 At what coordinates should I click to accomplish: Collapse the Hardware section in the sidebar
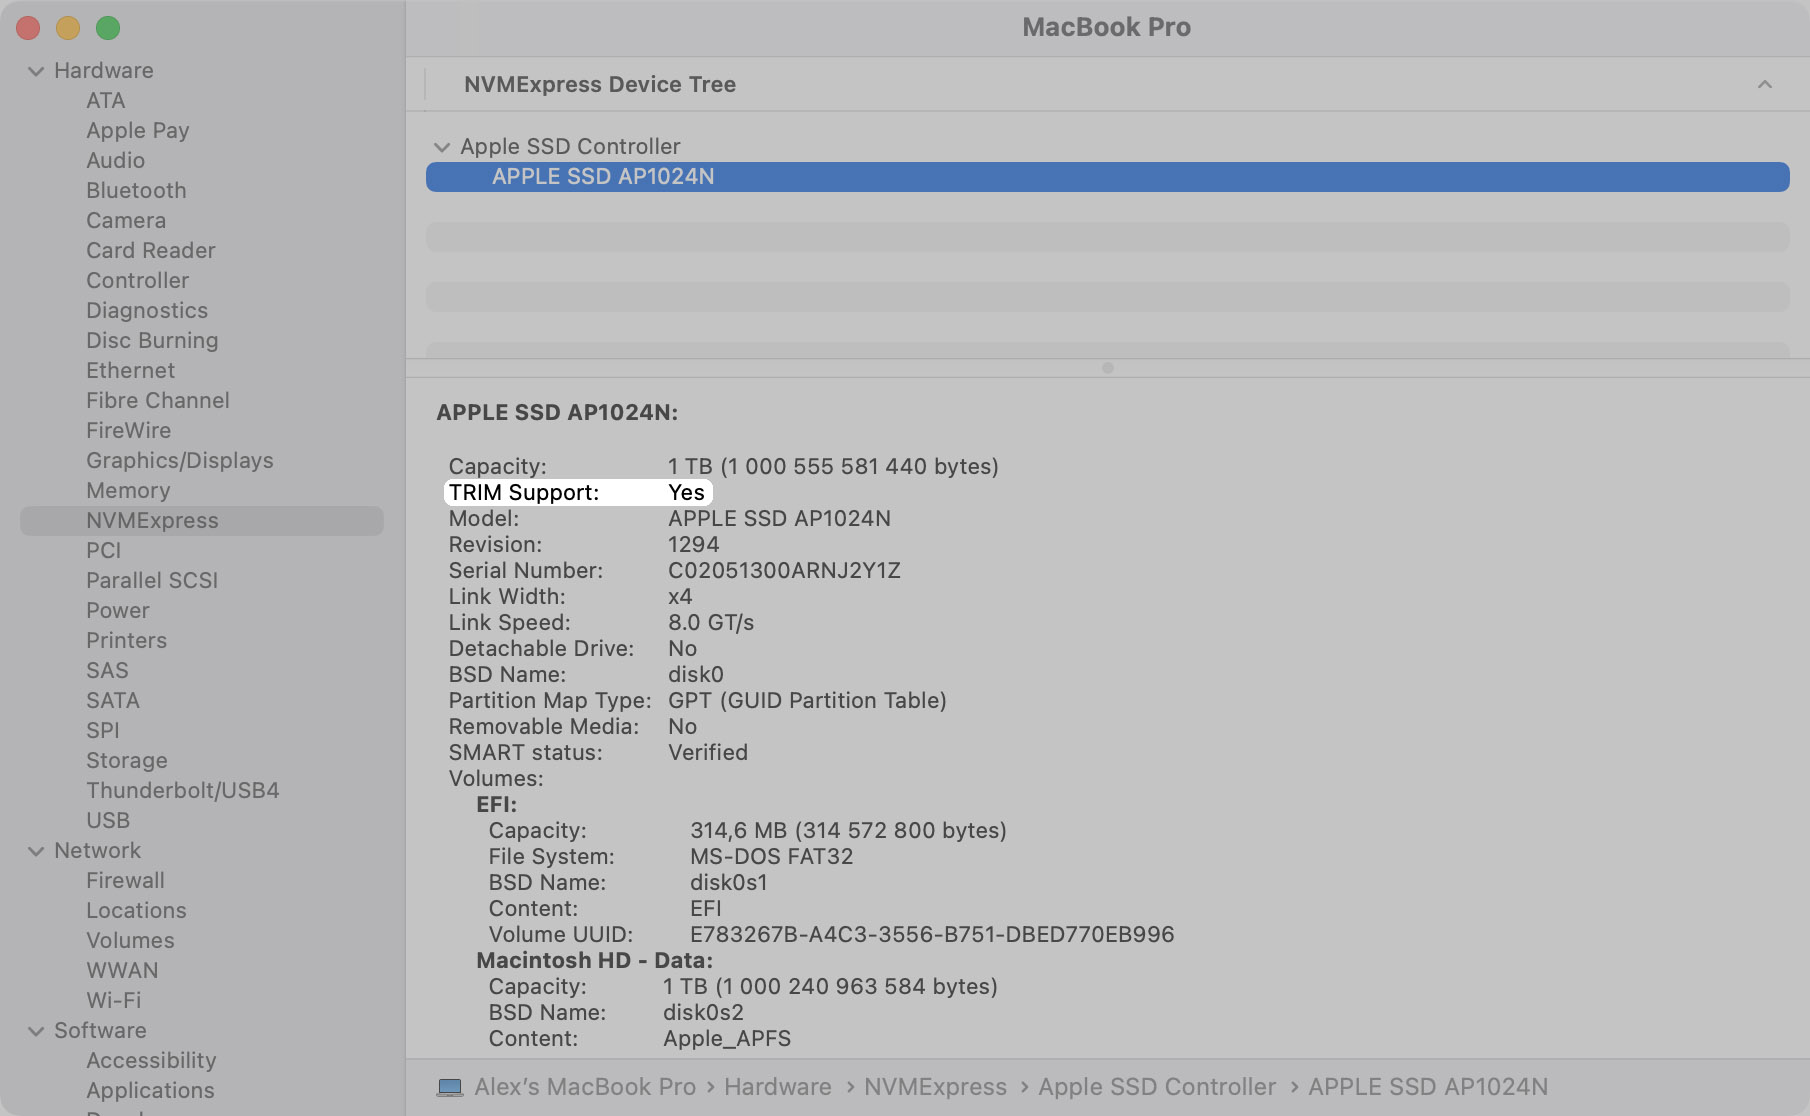click(x=35, y=70)
